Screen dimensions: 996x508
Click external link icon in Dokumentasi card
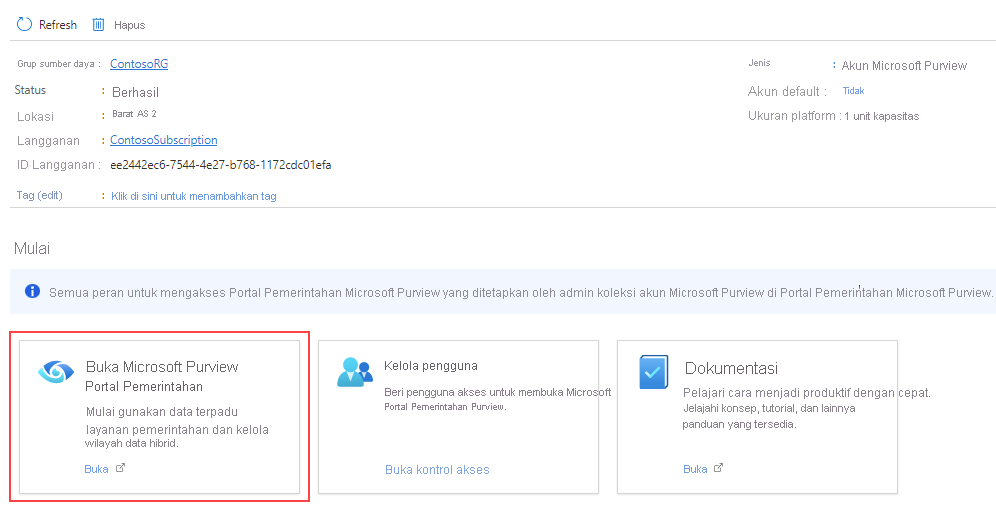tap(718, 468)
